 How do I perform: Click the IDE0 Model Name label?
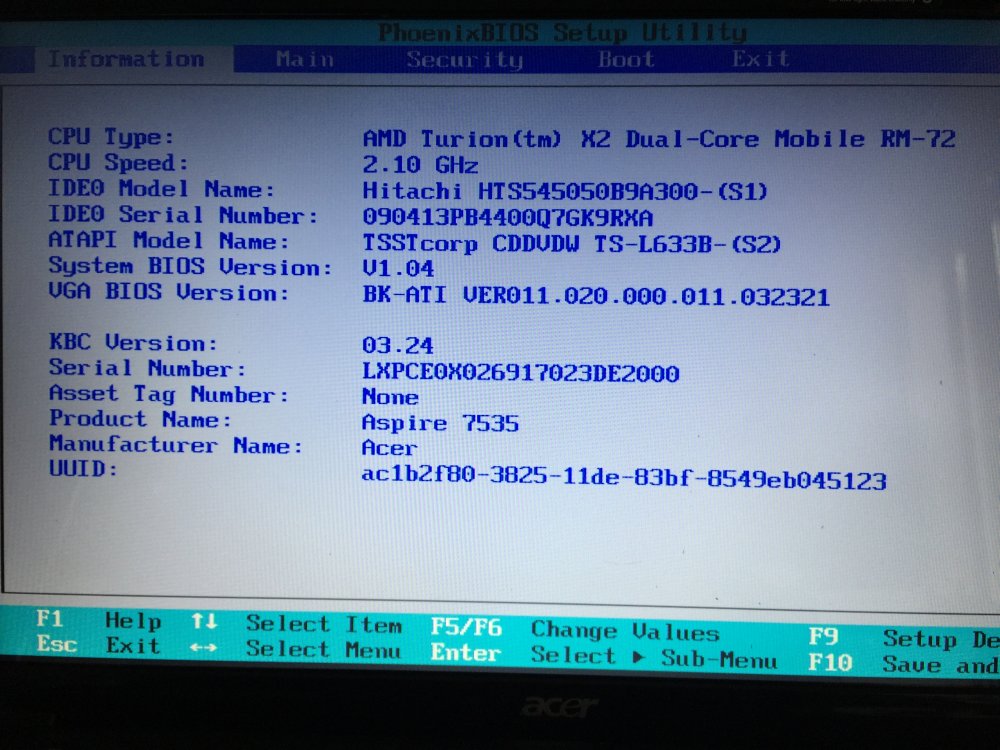(x=161, y=189)
